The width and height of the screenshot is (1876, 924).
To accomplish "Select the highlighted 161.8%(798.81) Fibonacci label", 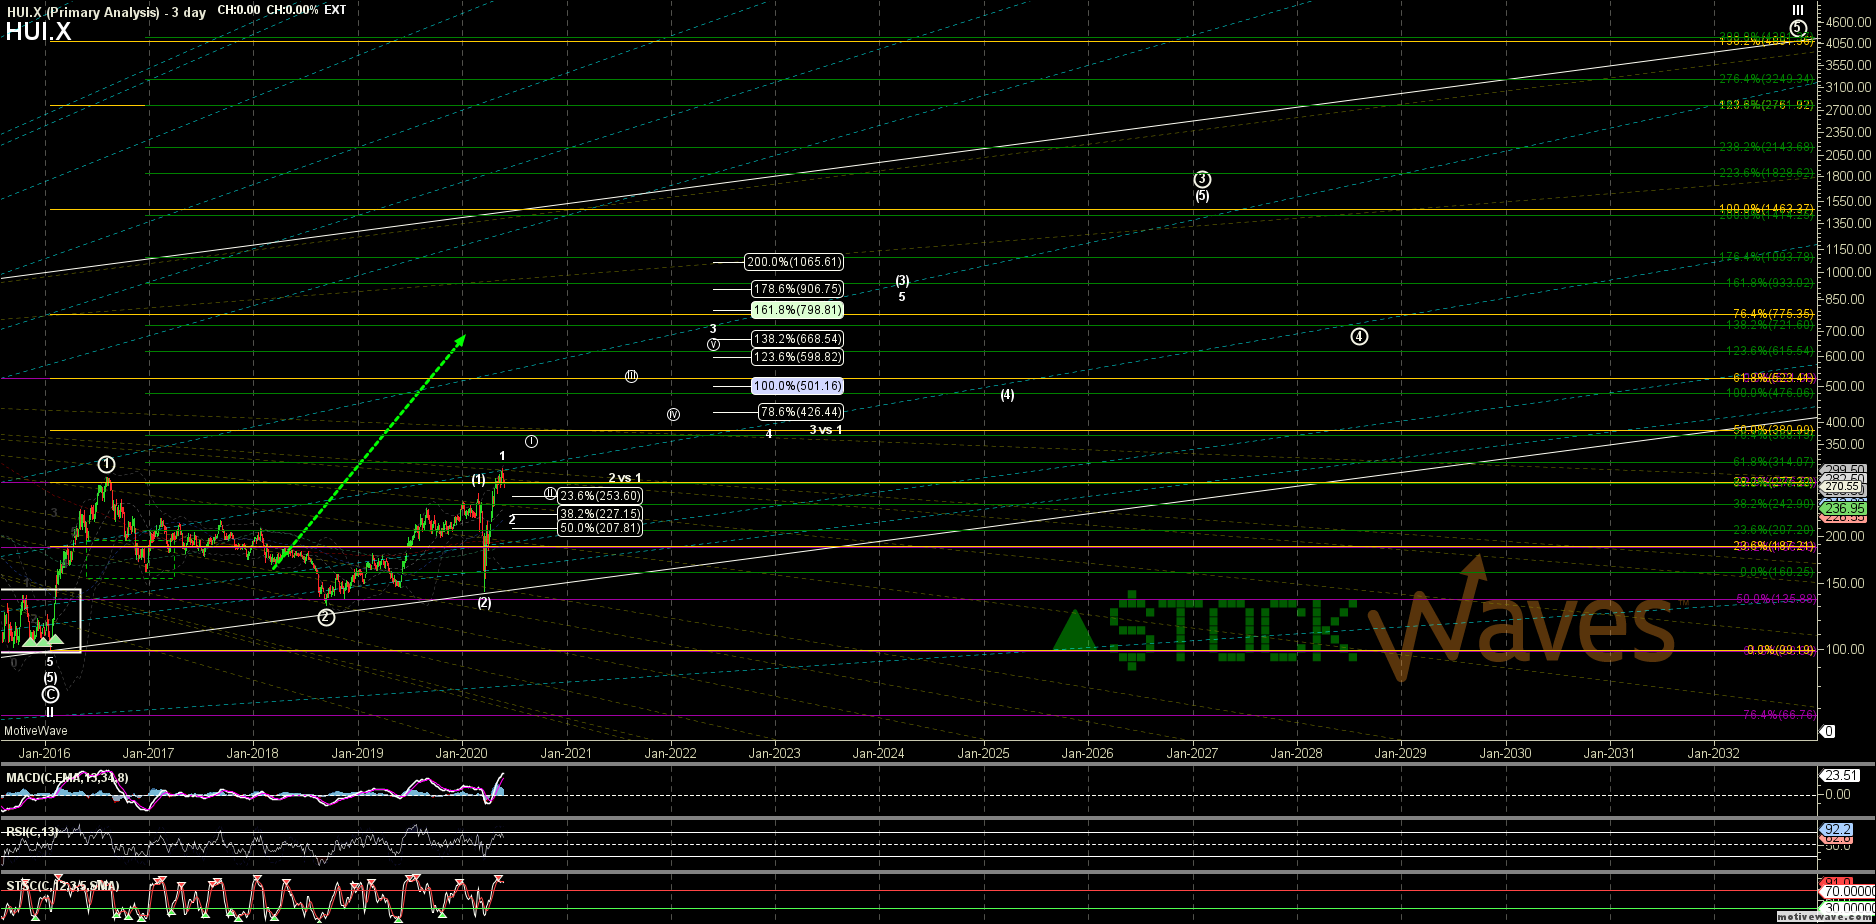I will tap(797, 310).
